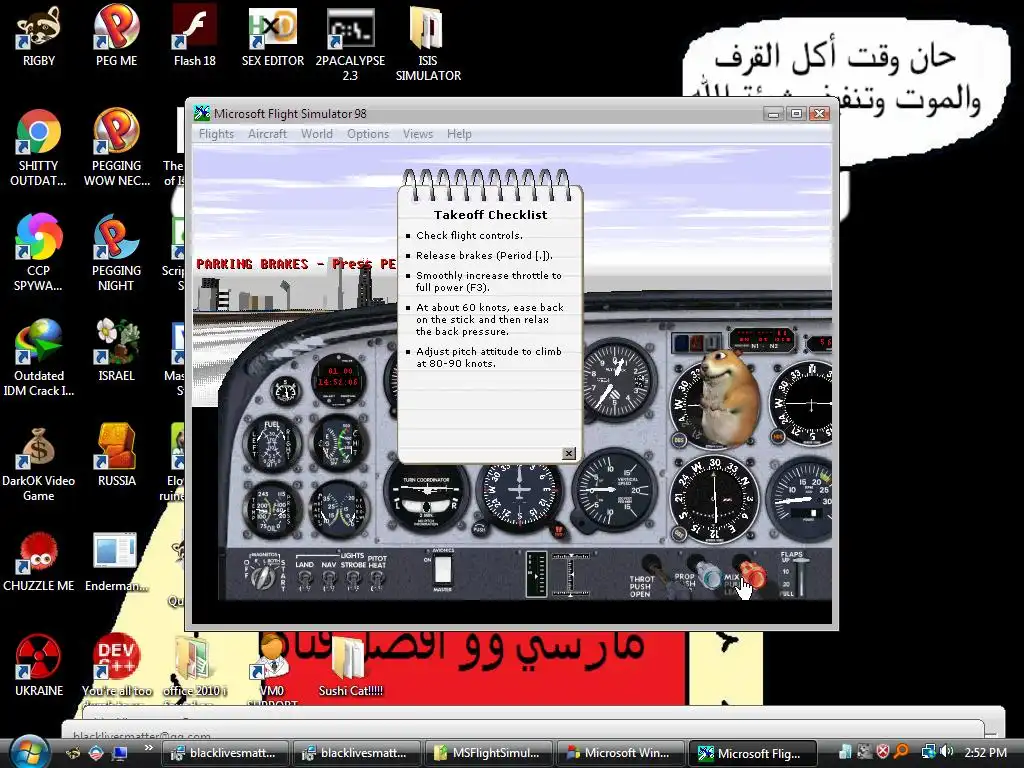The height and width of the screenshot is (768, 1024).
Task: Open the RIGBY desktop shortcut
Action: (x=39, y=36)
